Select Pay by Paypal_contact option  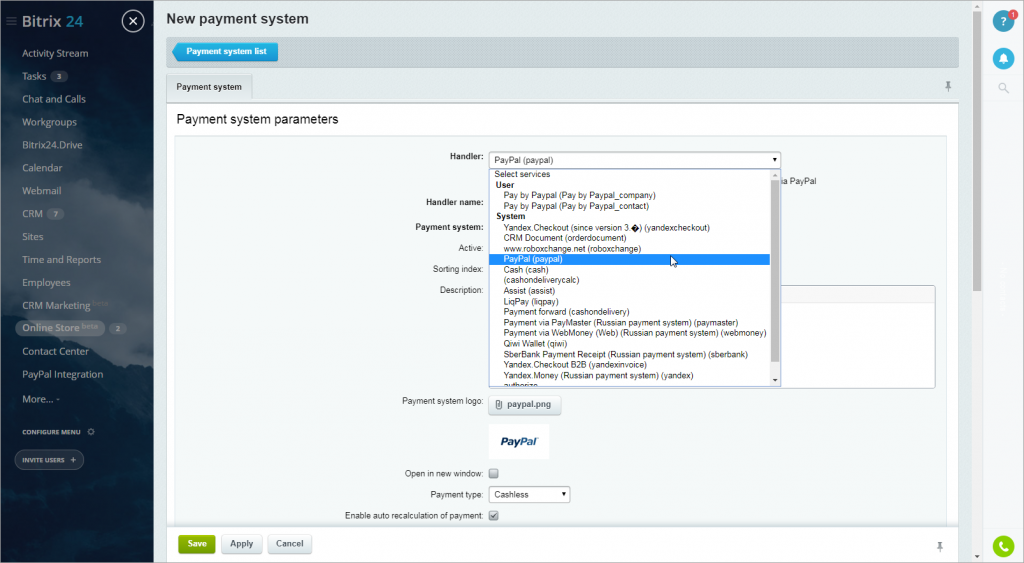tap(576, 206)
